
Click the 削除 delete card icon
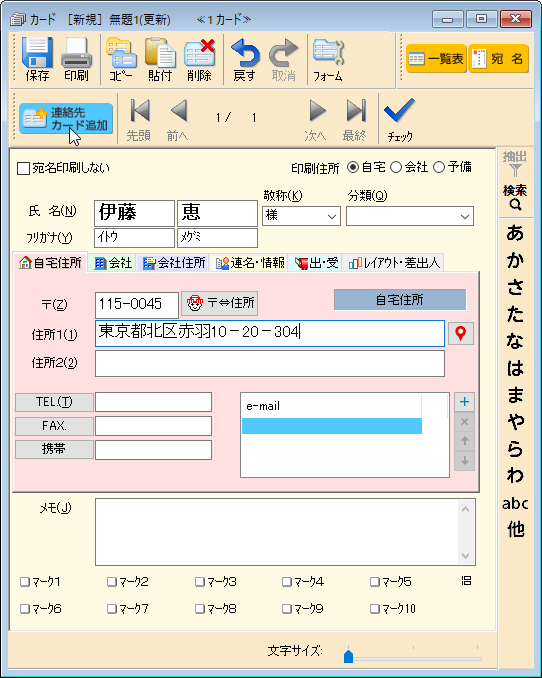coord(199,53)
